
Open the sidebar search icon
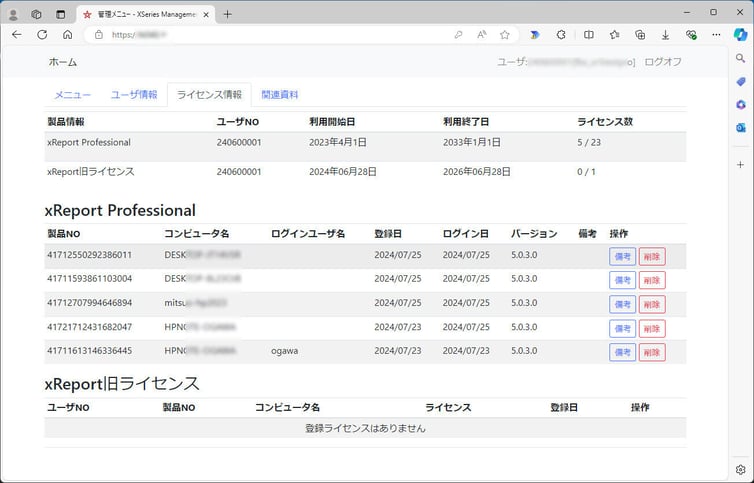coord(741,58)
